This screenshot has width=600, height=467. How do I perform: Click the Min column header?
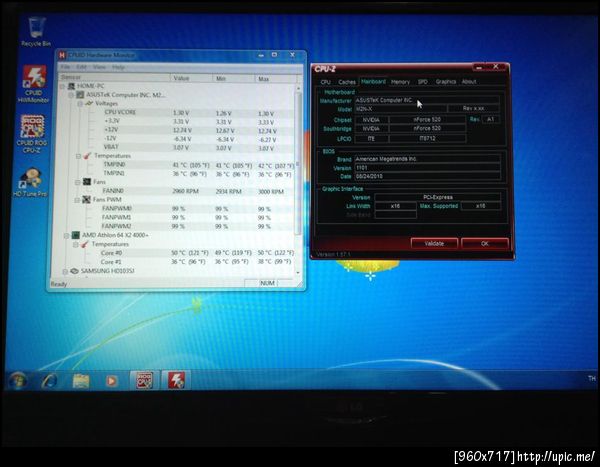coord(233,78)
